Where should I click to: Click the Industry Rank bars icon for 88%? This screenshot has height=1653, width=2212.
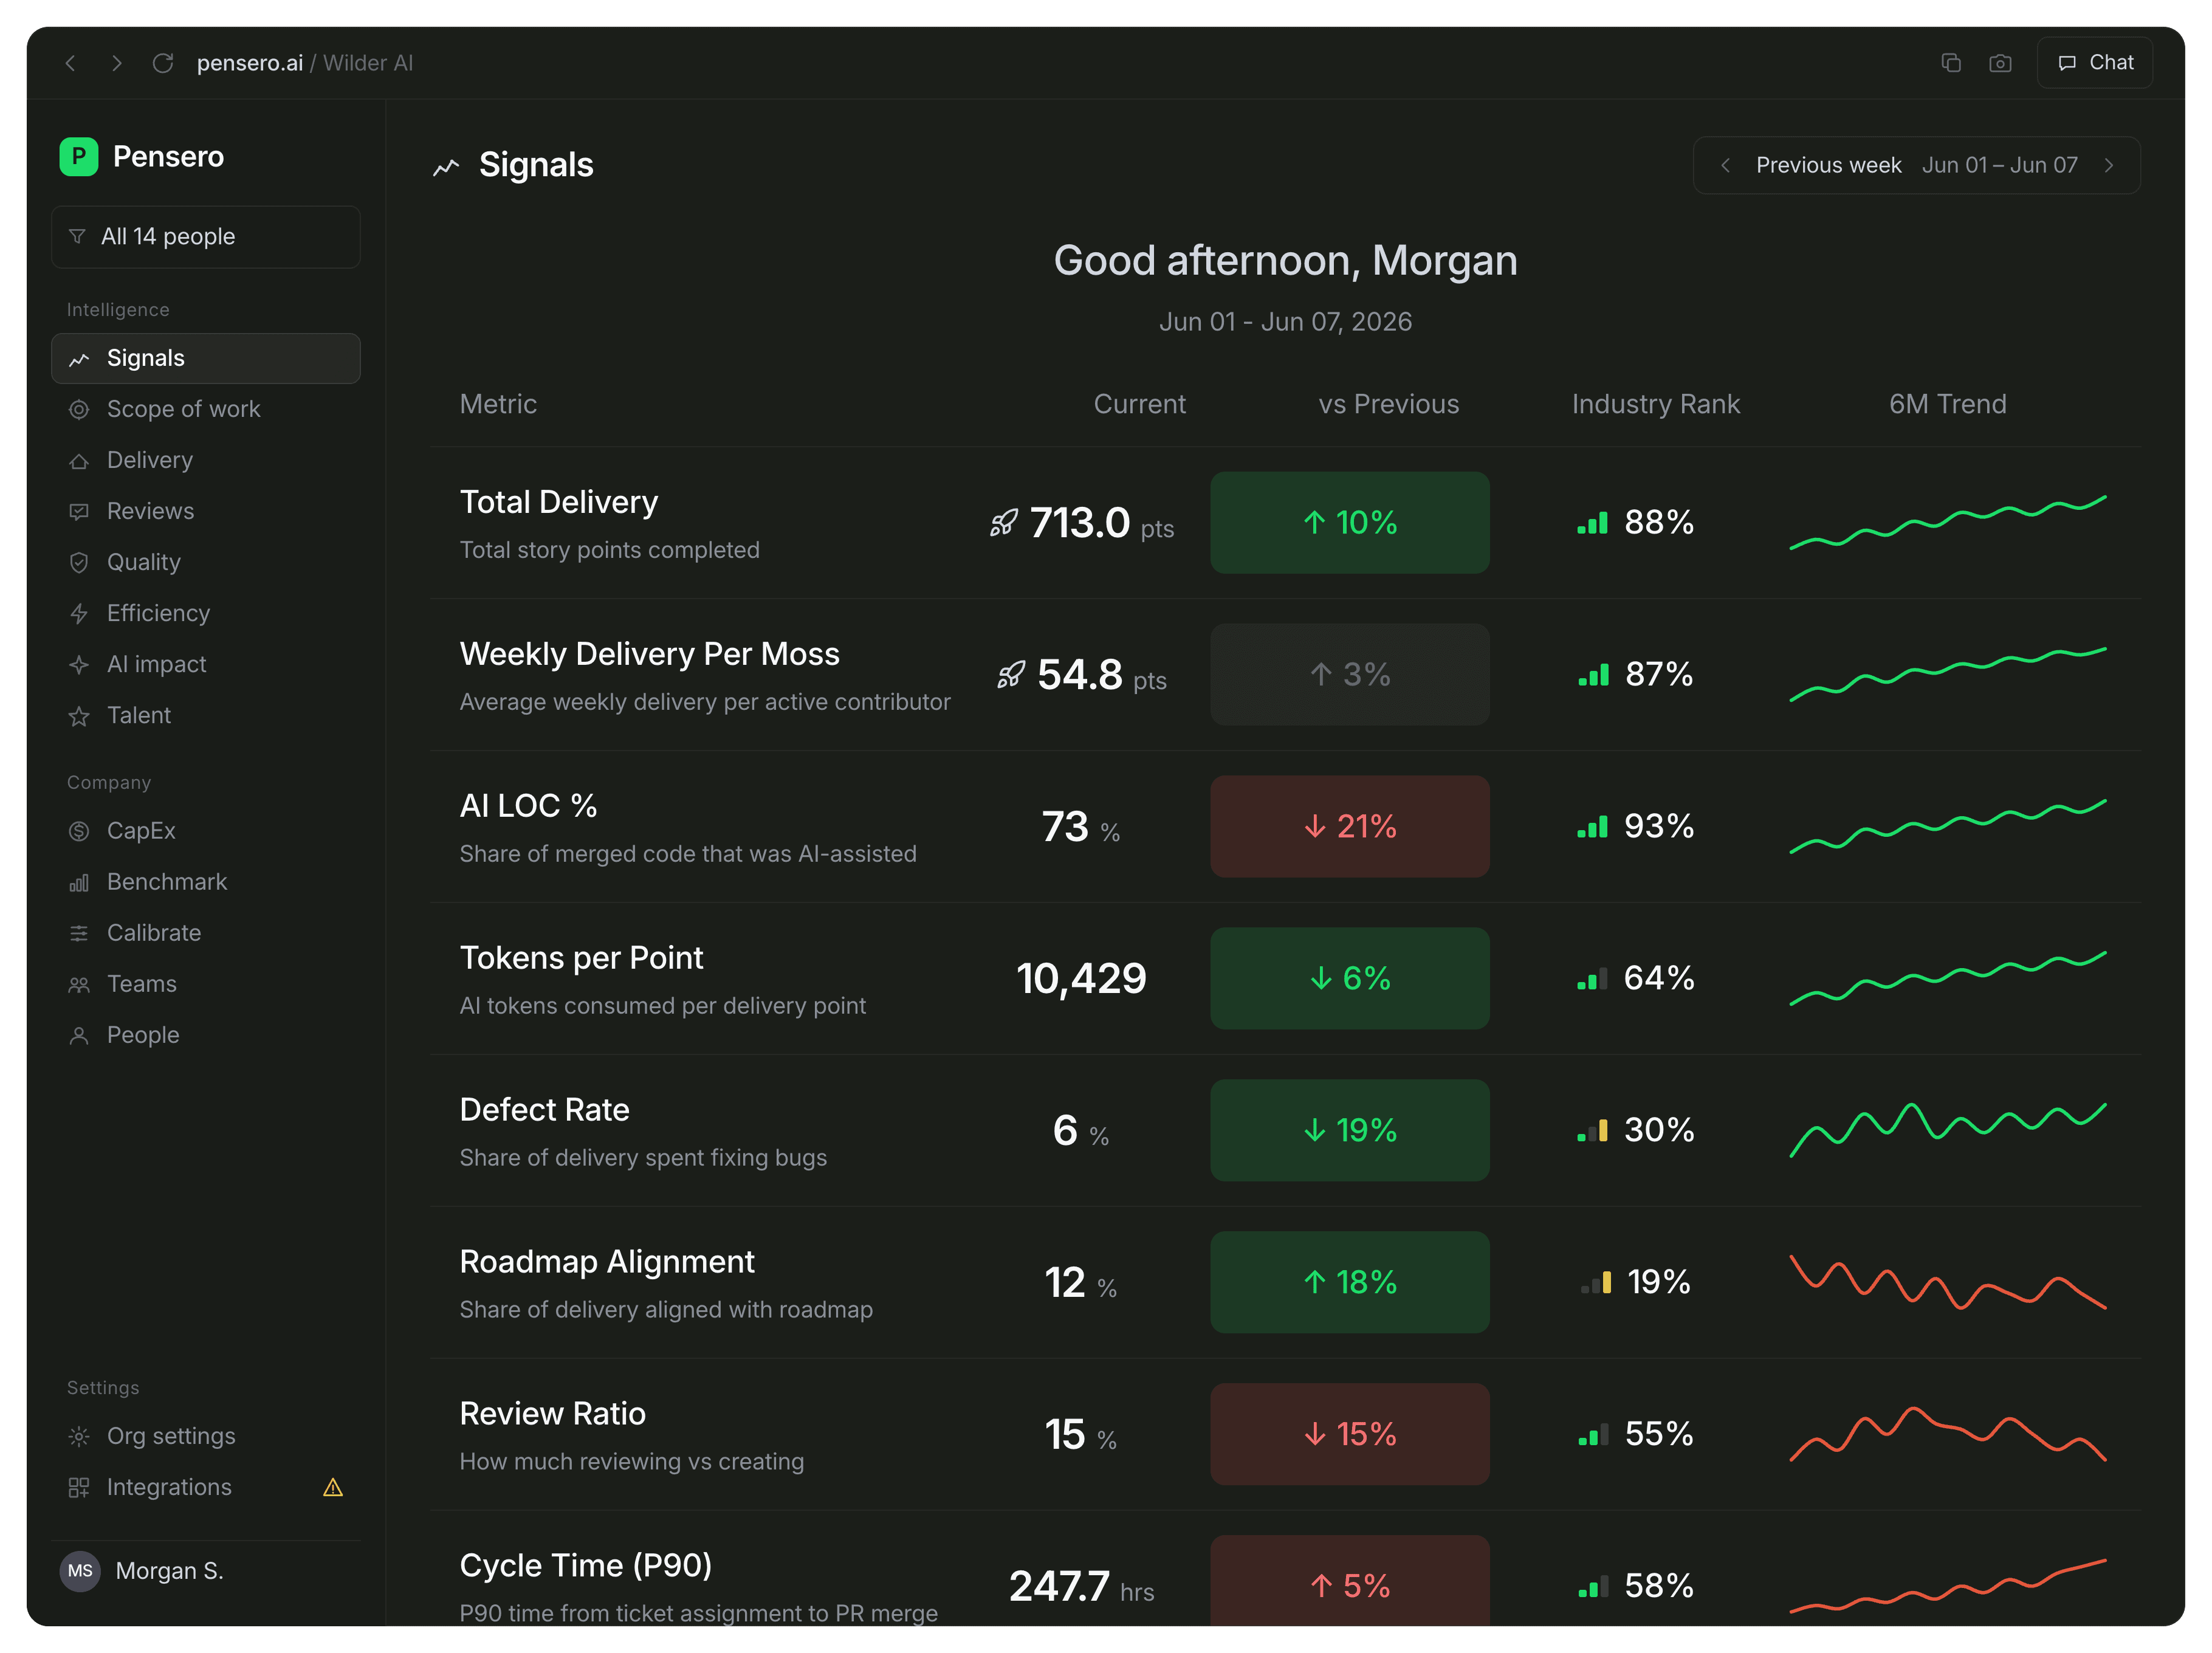(x=1592, y=522)
